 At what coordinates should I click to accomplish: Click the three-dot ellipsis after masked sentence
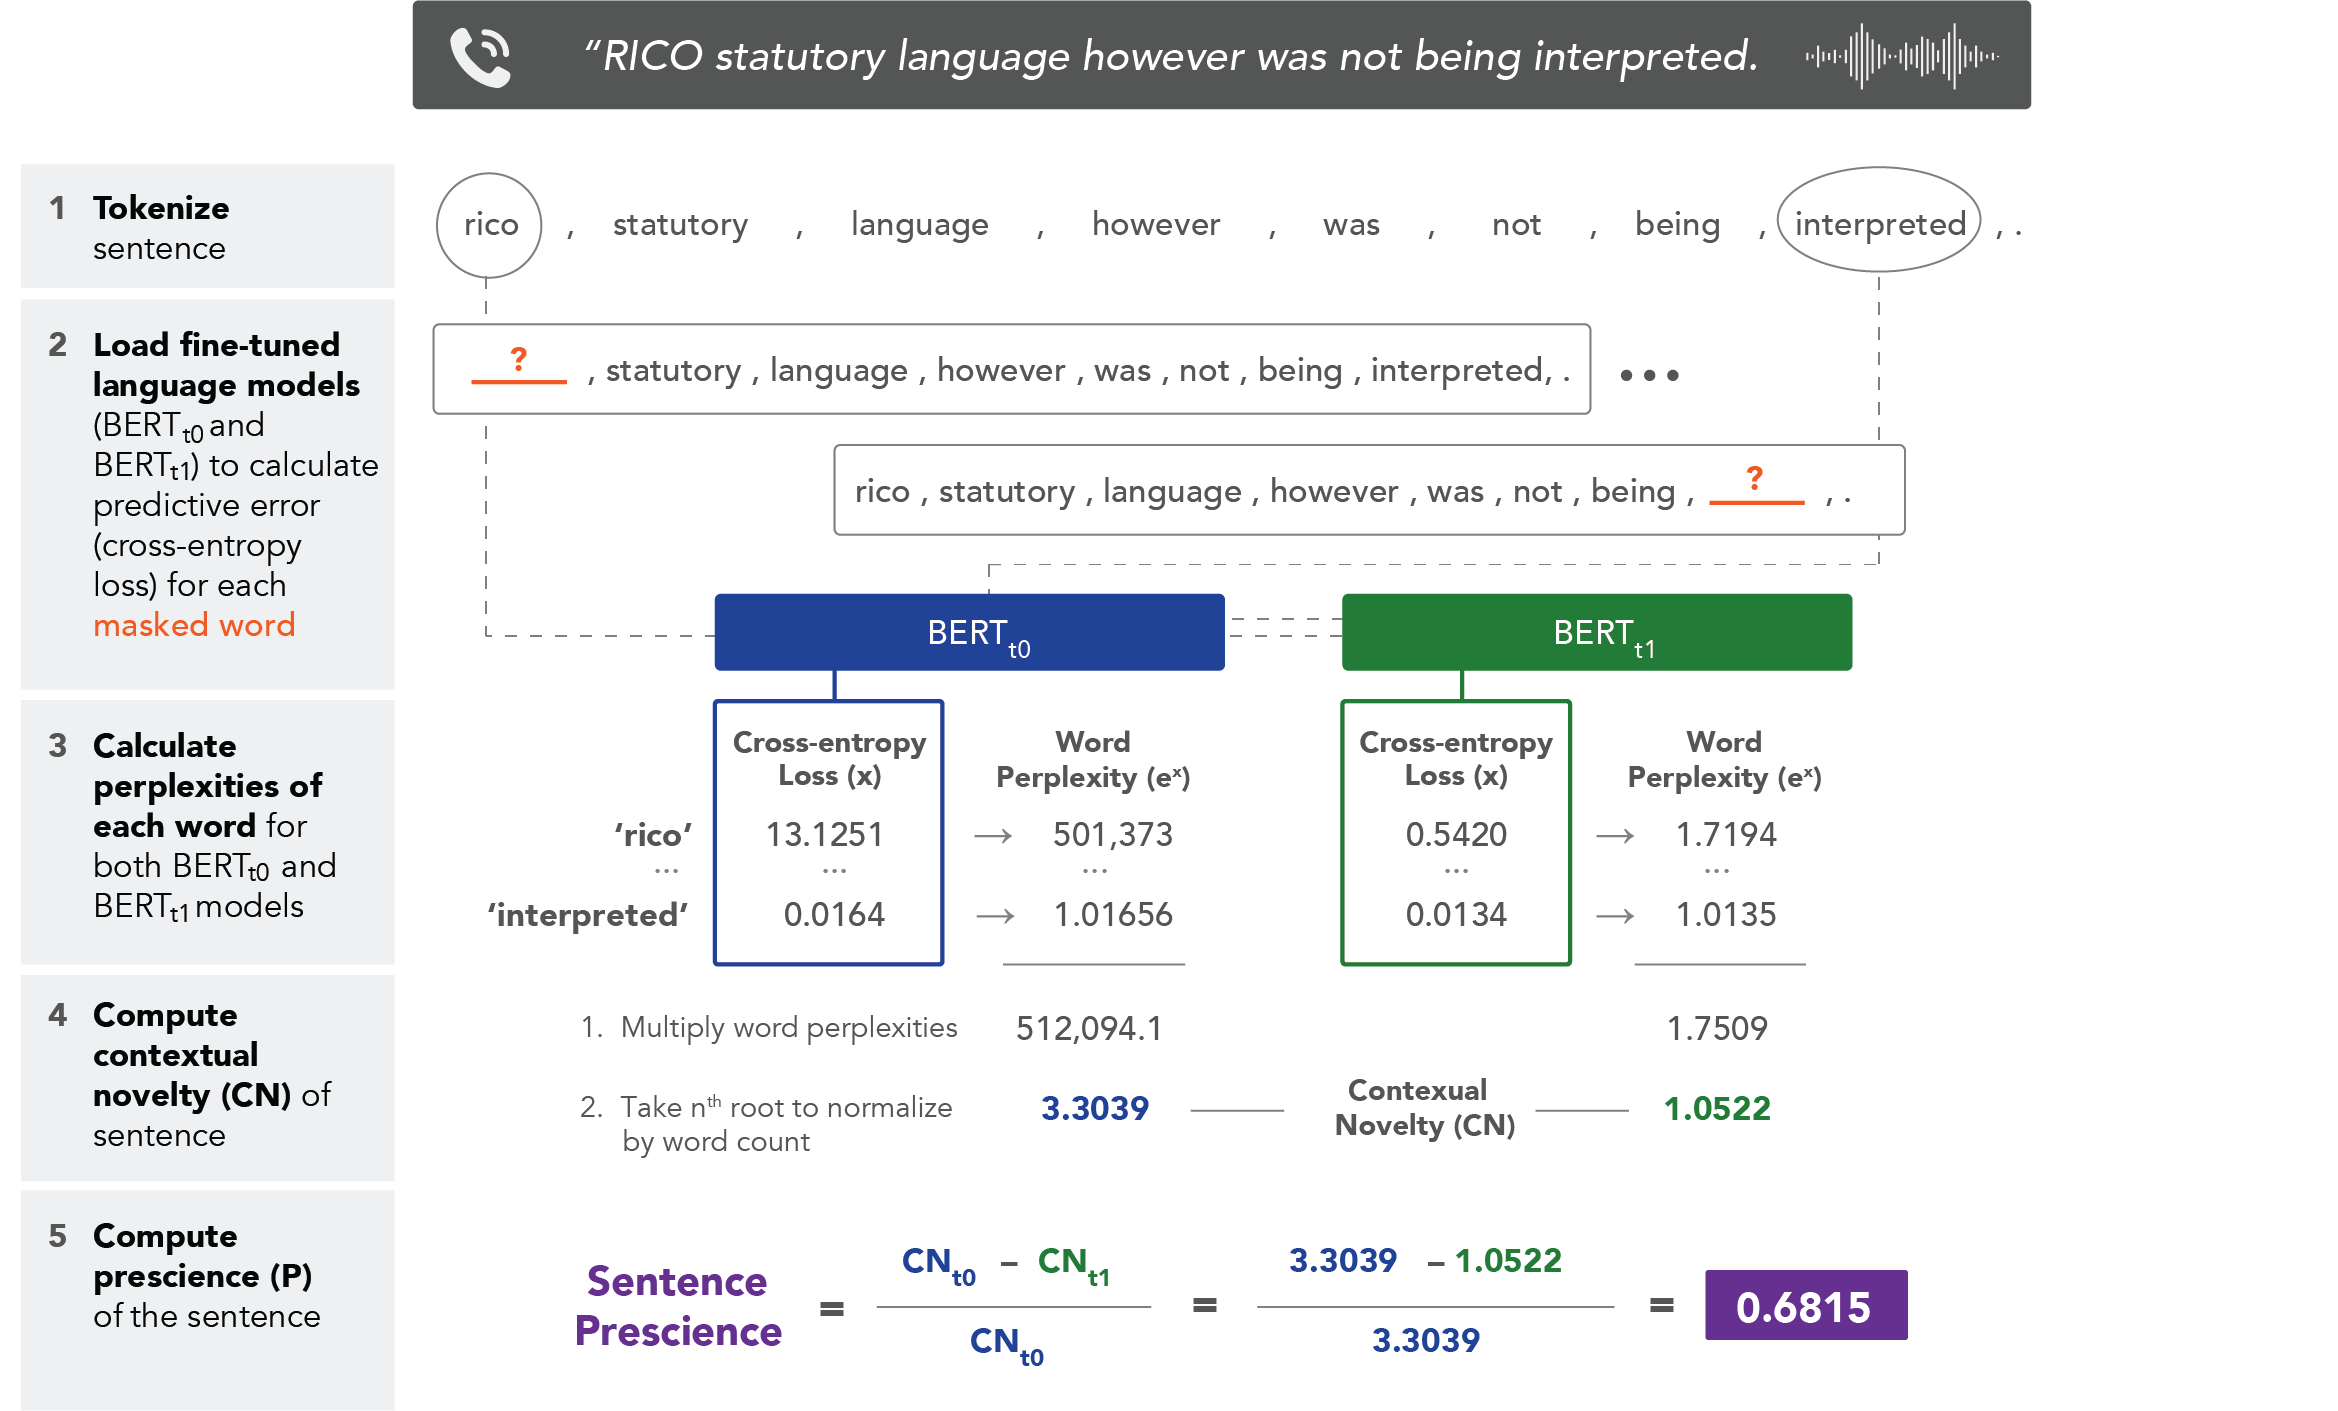(1649, 375)
